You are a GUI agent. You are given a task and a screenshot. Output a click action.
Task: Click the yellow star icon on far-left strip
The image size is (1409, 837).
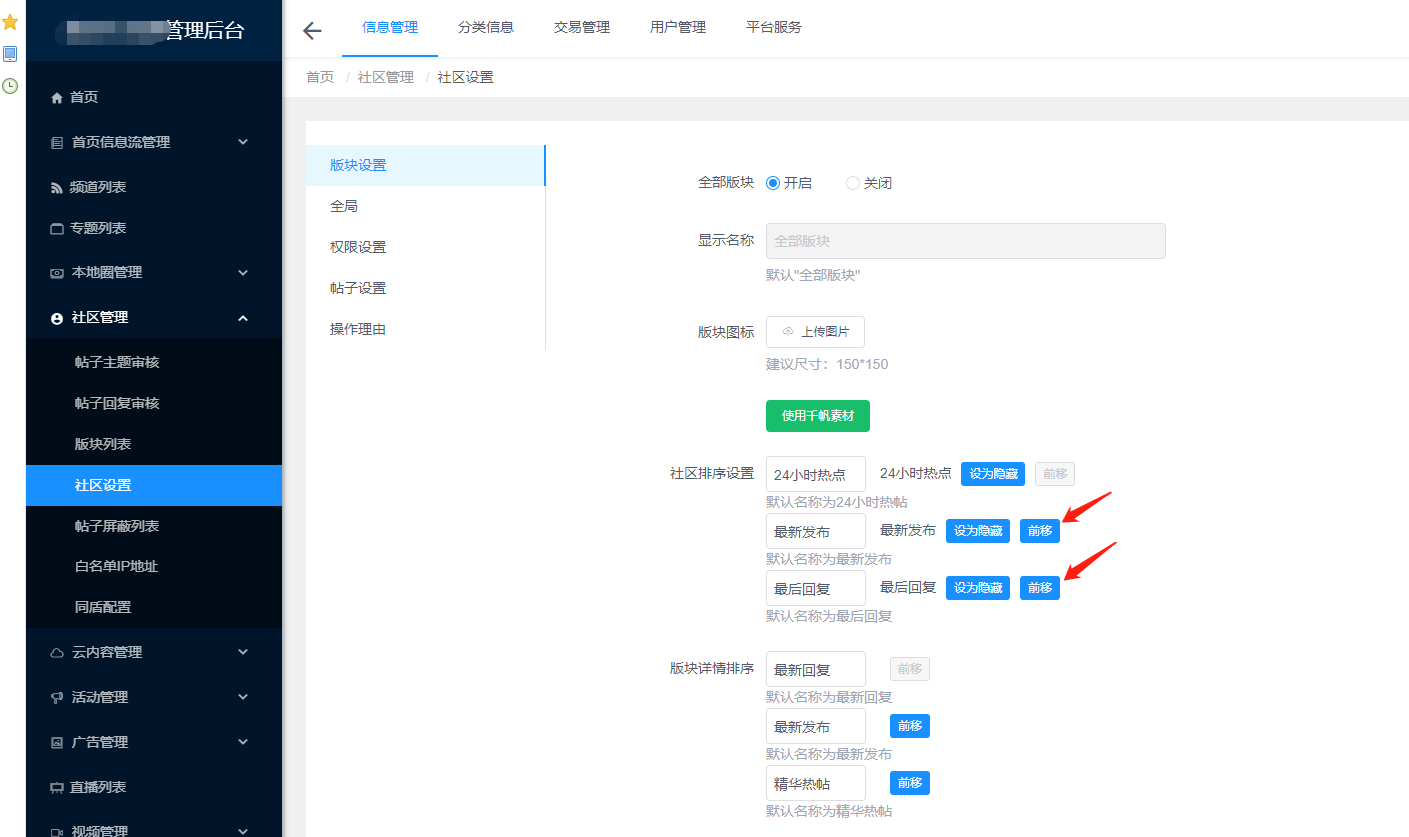point(10,22)
